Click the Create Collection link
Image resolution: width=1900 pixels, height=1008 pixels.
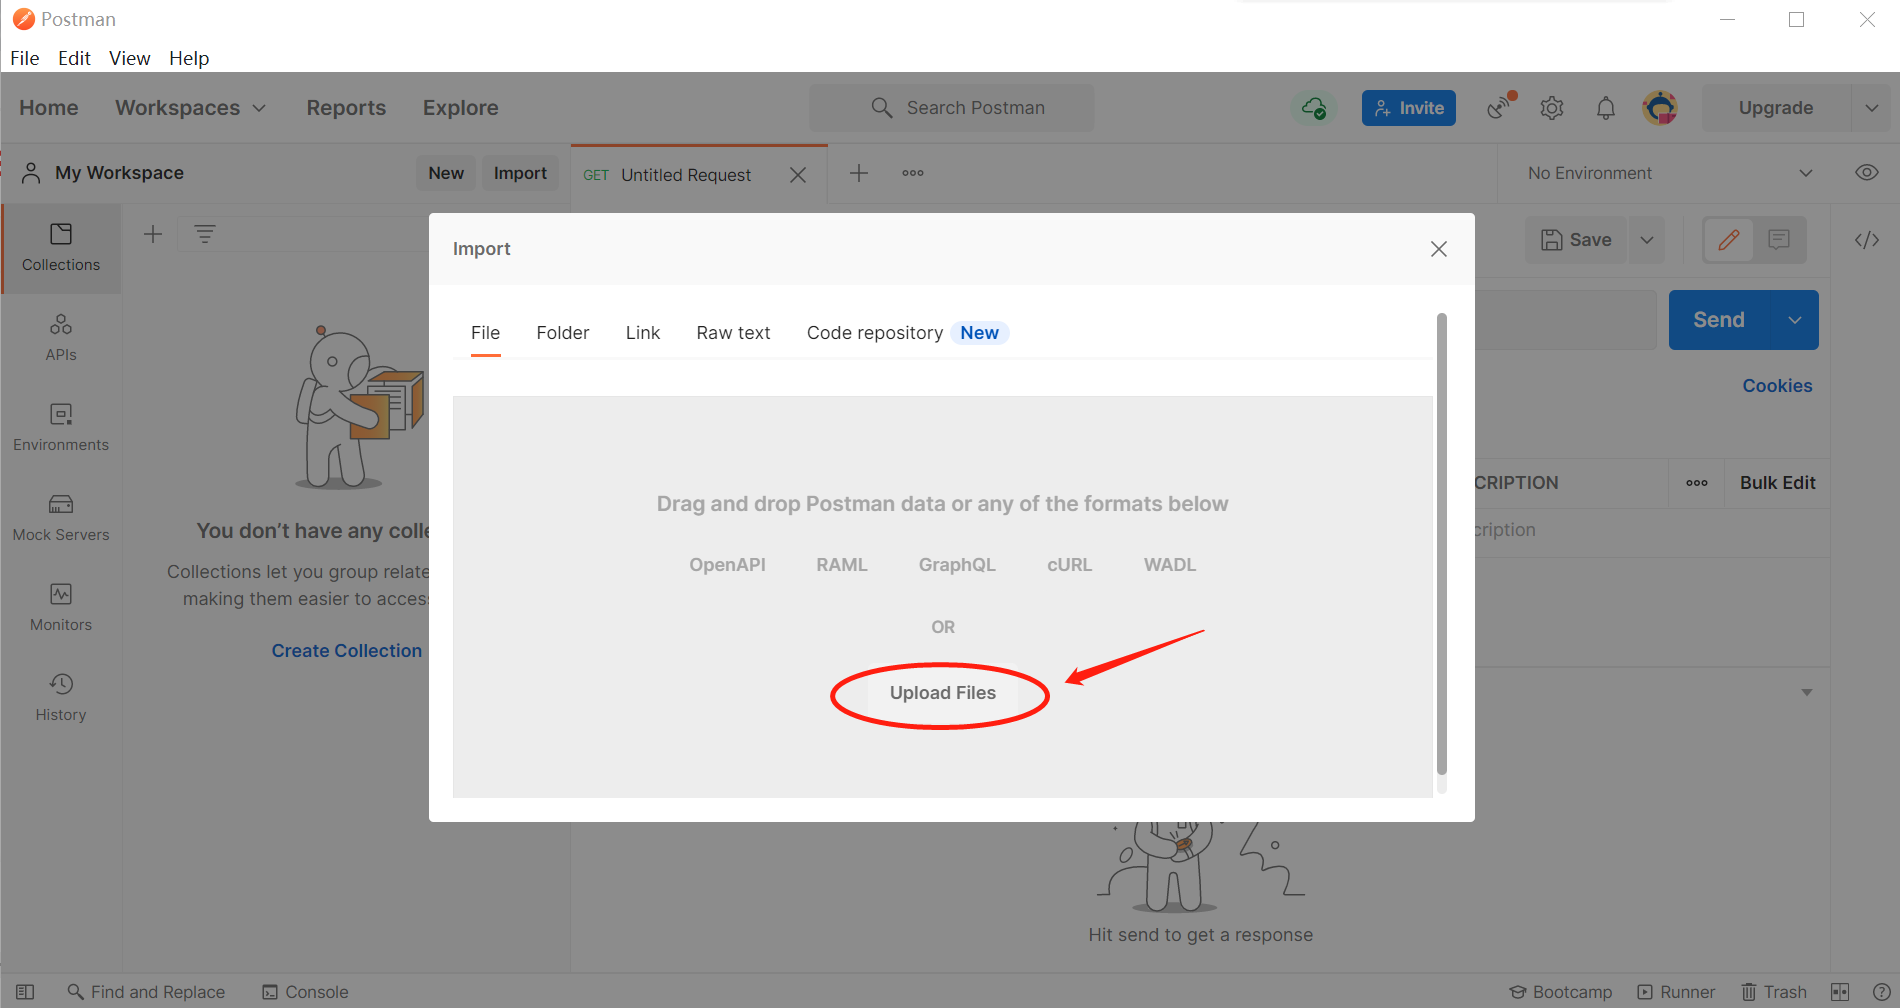346,650
